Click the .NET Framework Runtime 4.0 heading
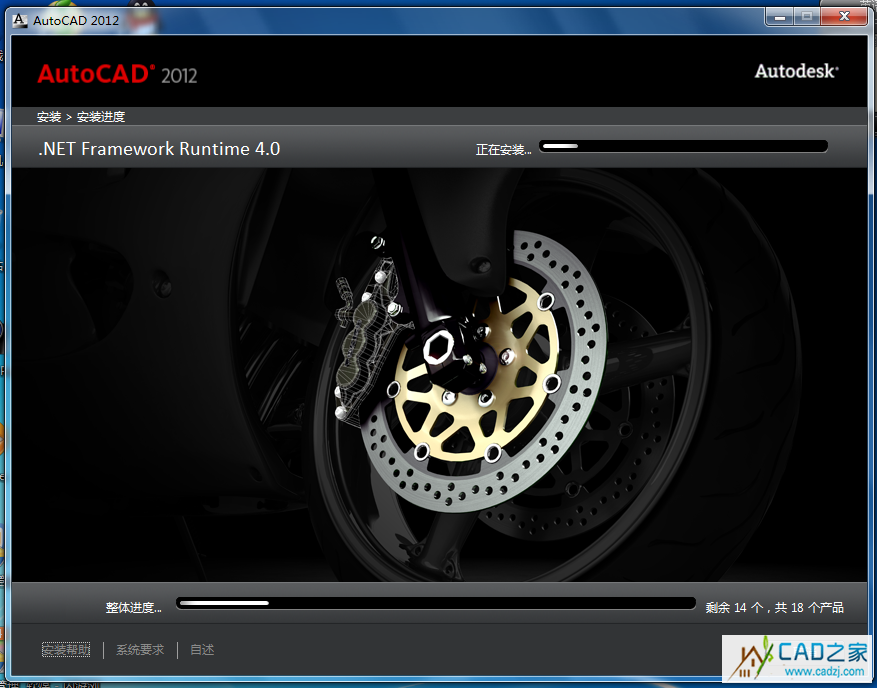The height and width of the screenshot is (688, 877). point(159,149)
